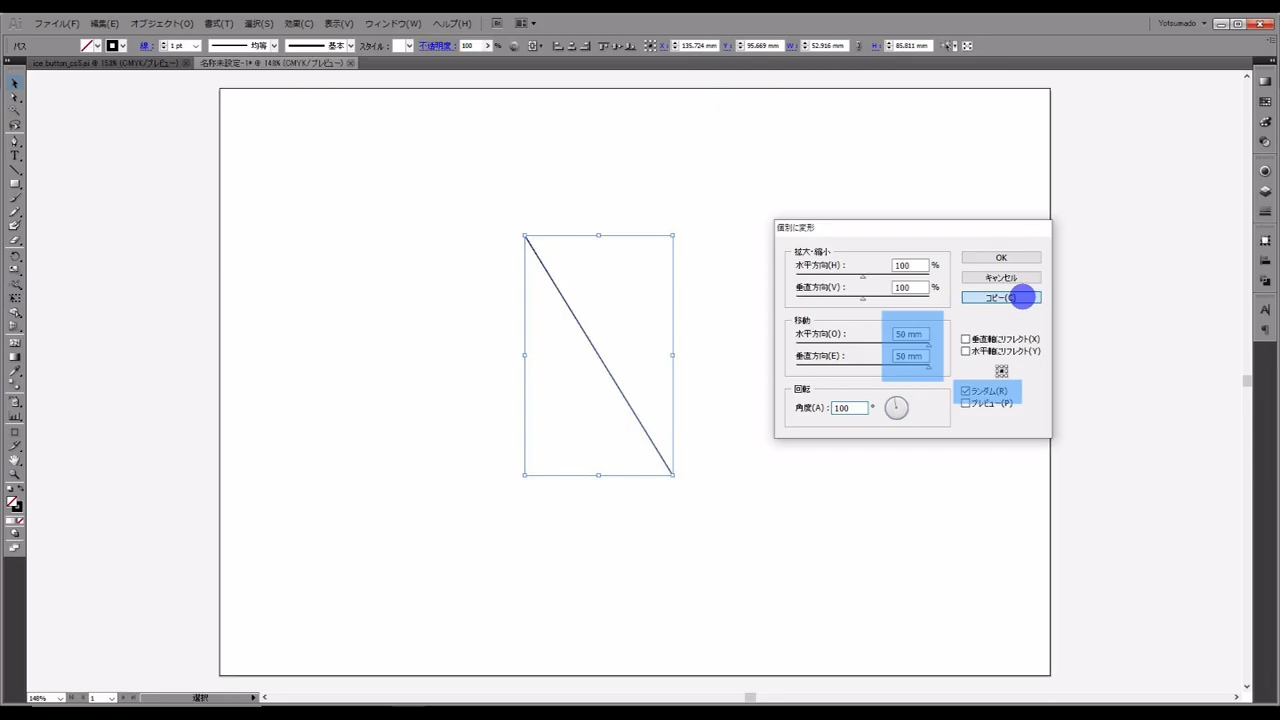The image size is (1280, 720).
Task: Select the Type tool
Action: (x=14, y=155)
